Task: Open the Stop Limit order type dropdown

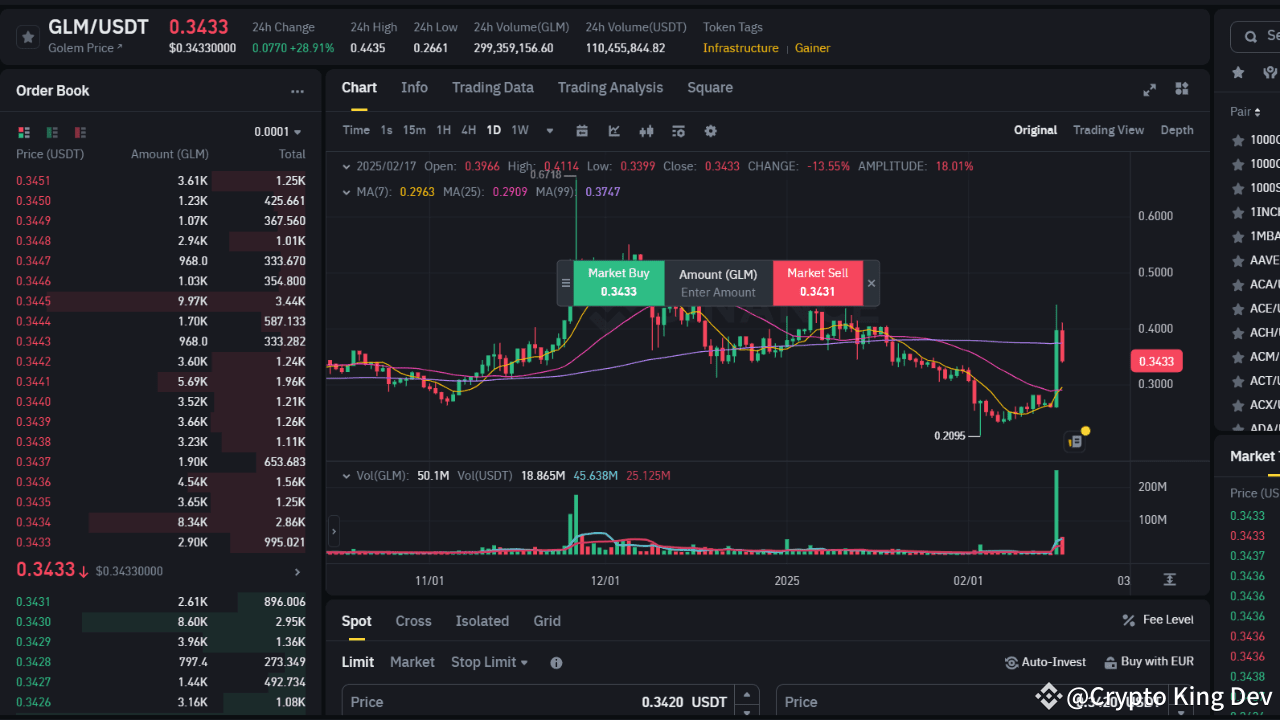Action: [489, 662]
